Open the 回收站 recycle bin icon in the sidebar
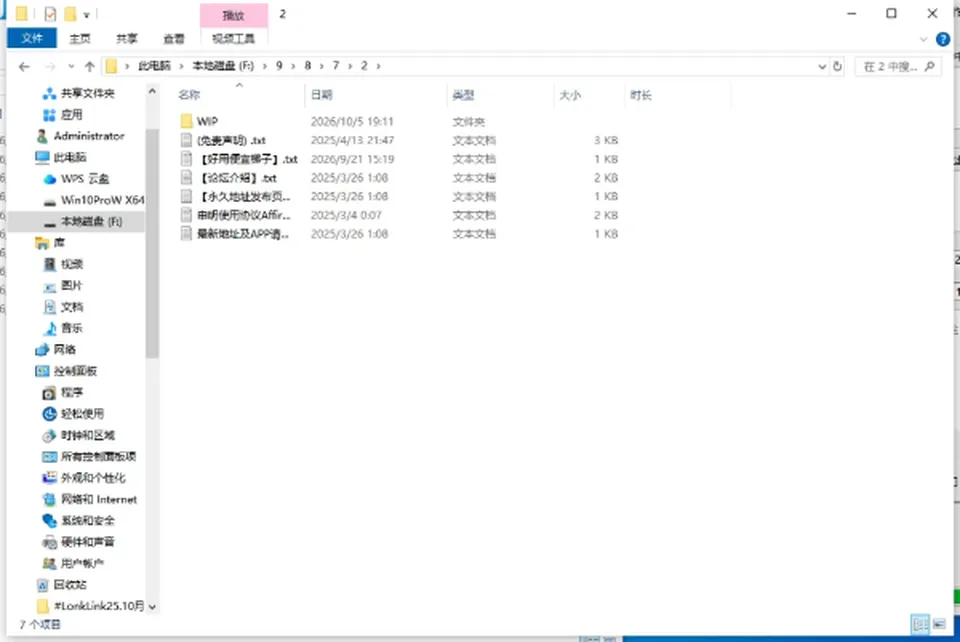This screenshot has height=642, width=960. point(42,585)
